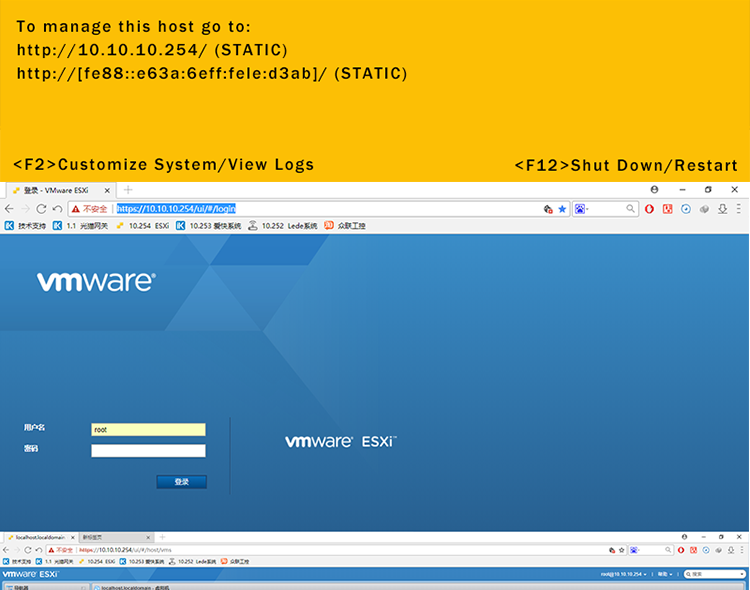Click the user account icon in login browser title bar
750x590 pixels.
click(x=654, y=189)
